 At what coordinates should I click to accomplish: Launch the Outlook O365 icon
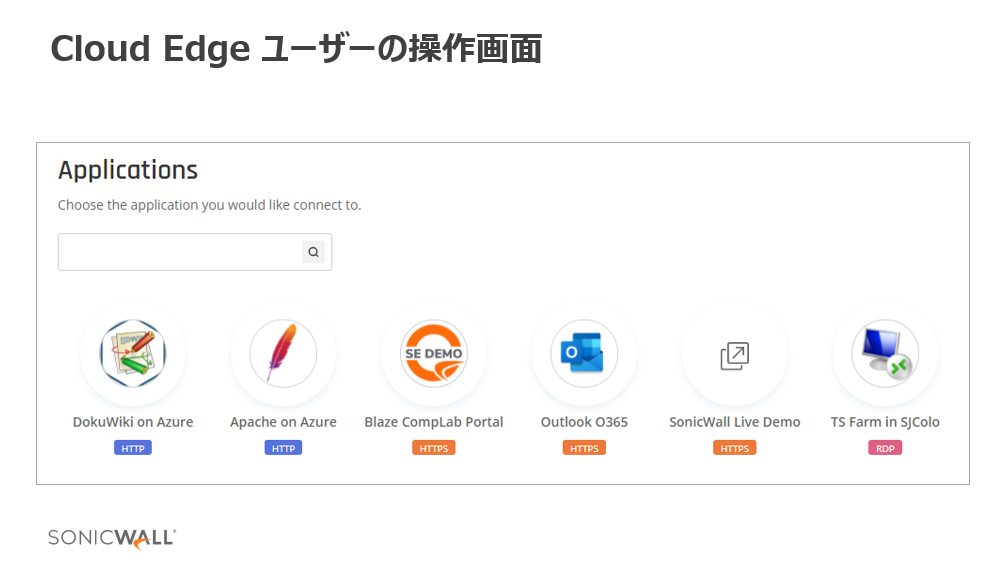tap(584, 354)
